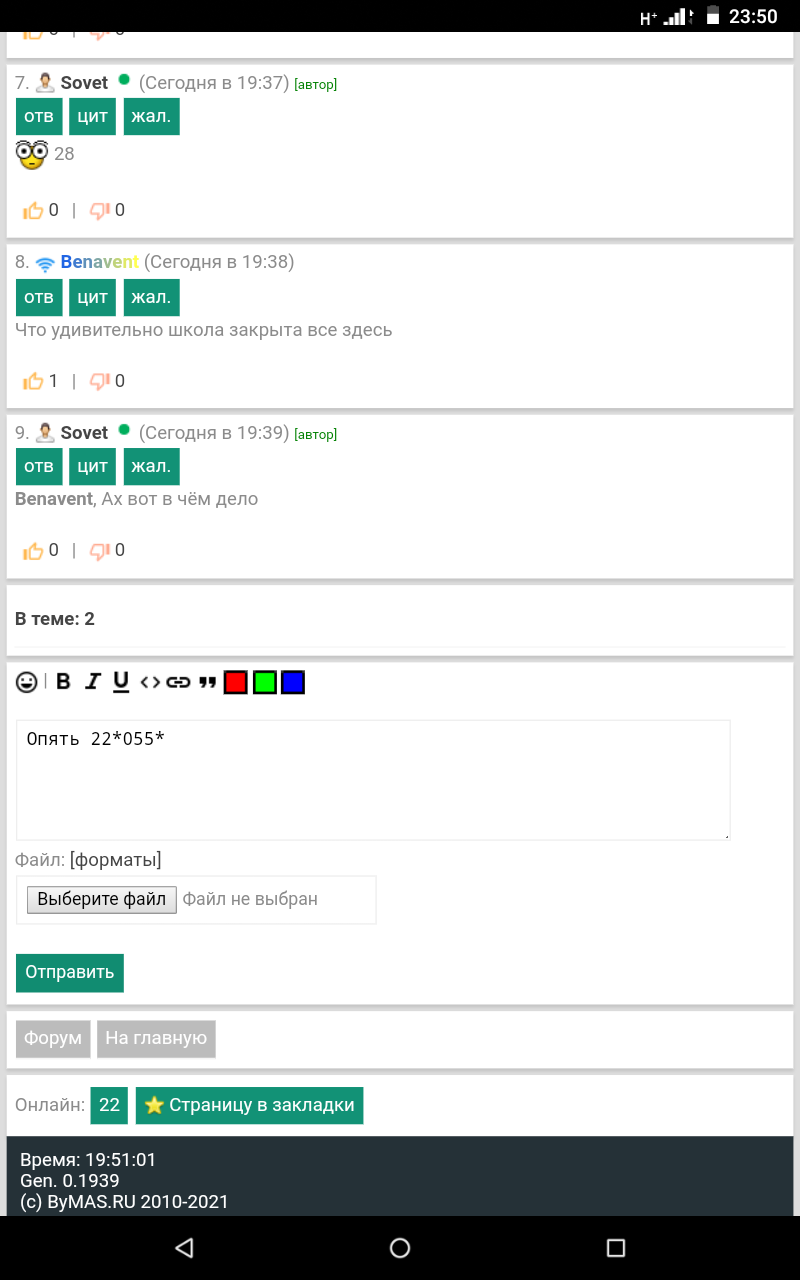Dislike Sovet's post number 9
Image resolution: width=800 pixels, height=1280 pixels.
(x=100, y=550)
